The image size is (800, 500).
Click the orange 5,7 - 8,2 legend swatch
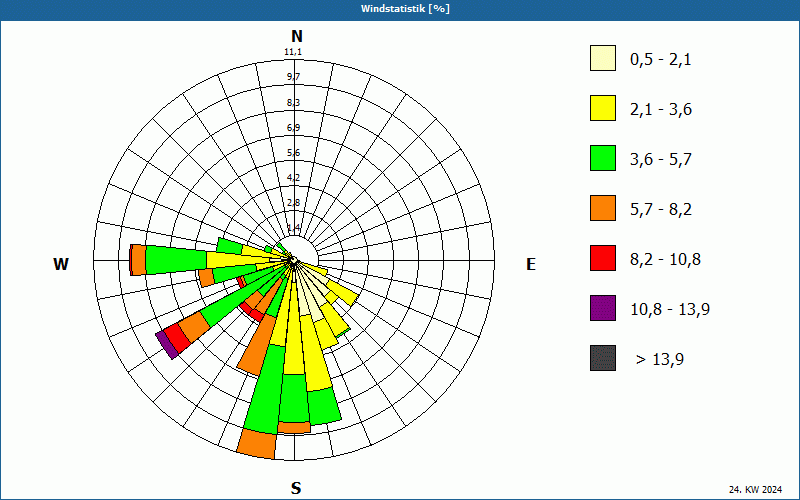pos(603,208)
